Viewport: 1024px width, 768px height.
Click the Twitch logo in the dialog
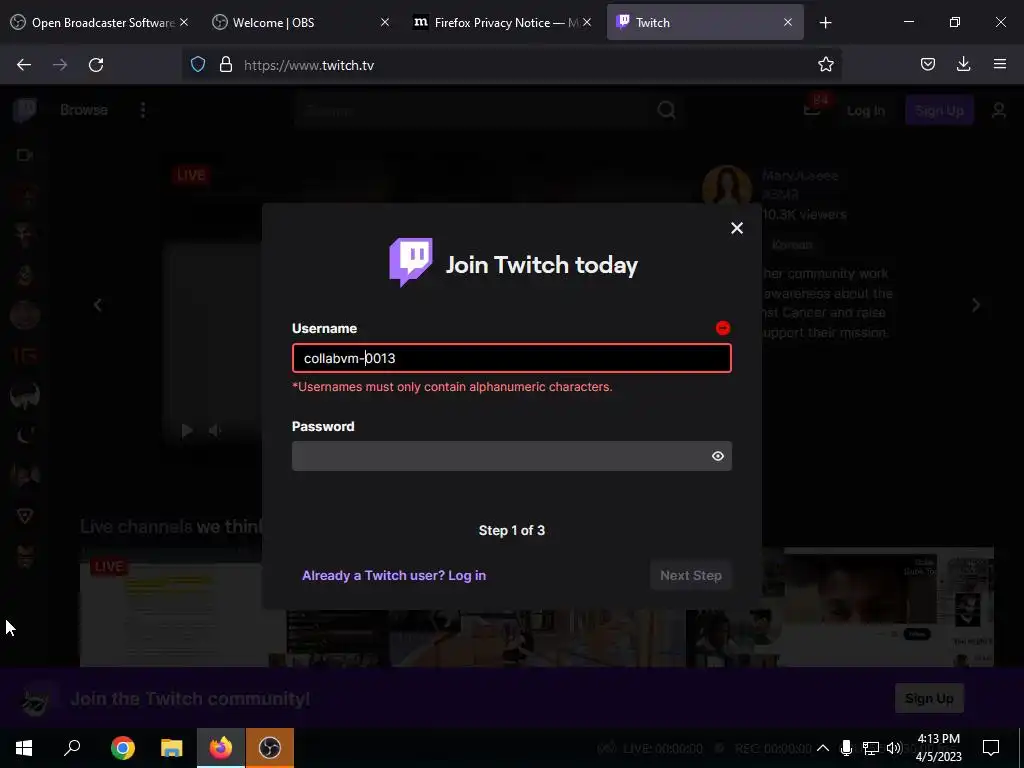[x=411, y=263]
